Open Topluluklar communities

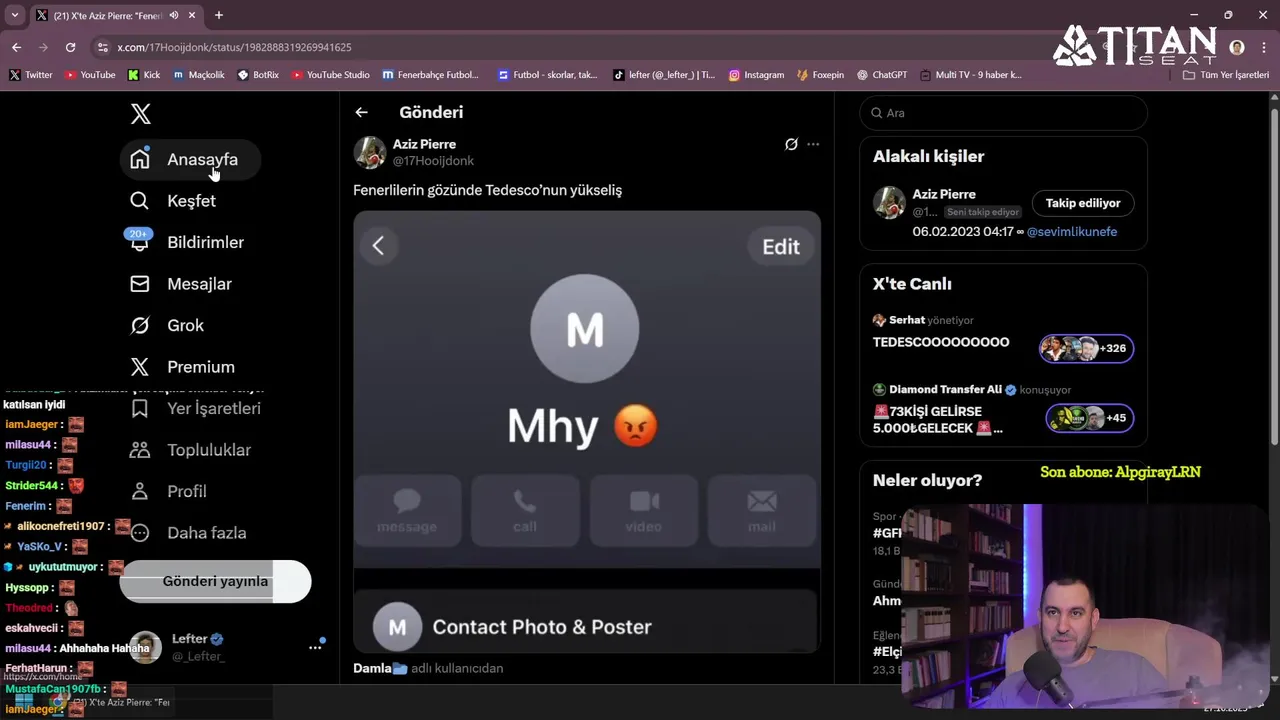(x=190, y=450)
